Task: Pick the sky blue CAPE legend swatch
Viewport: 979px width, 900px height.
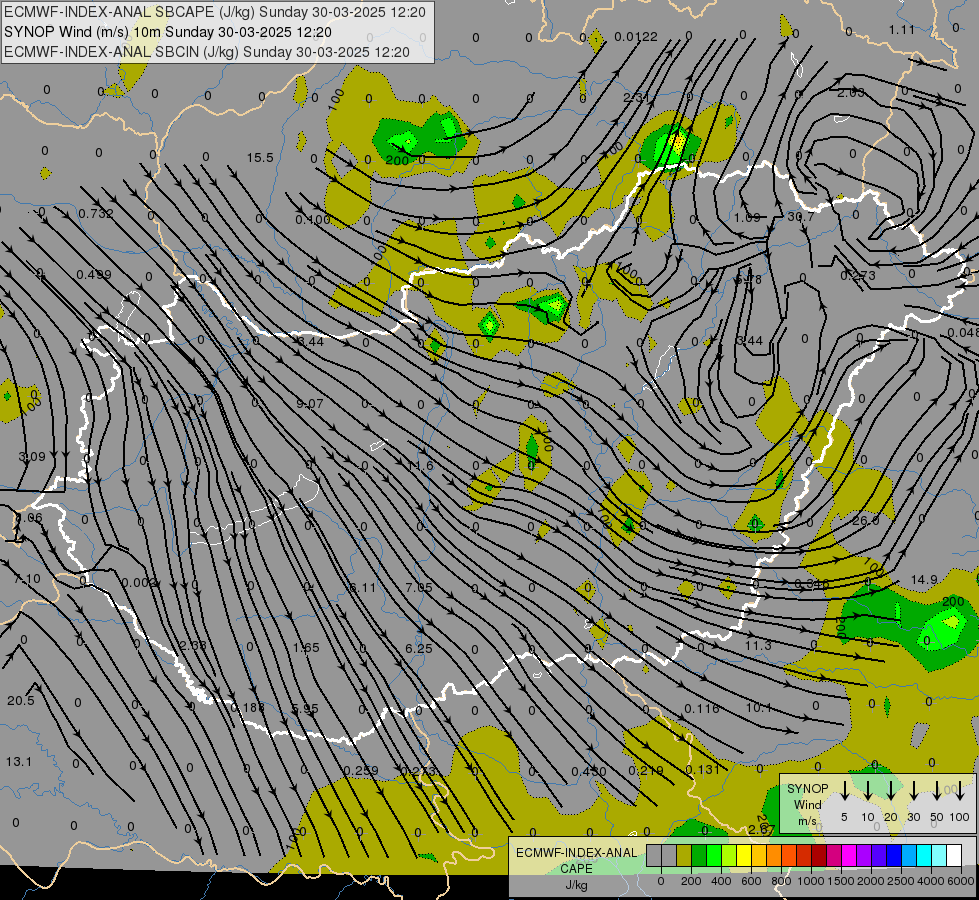Action: 908,856
